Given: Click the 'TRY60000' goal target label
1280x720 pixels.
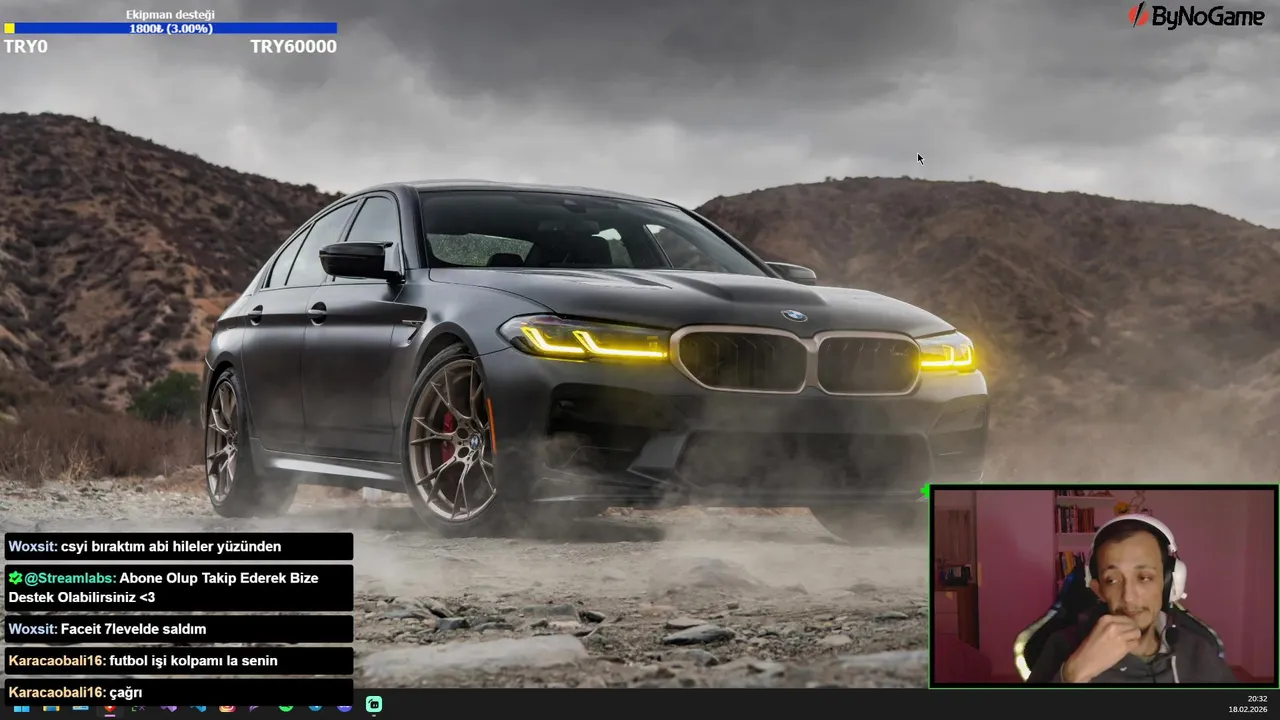Looking at the screenshot, I should 293,47.
